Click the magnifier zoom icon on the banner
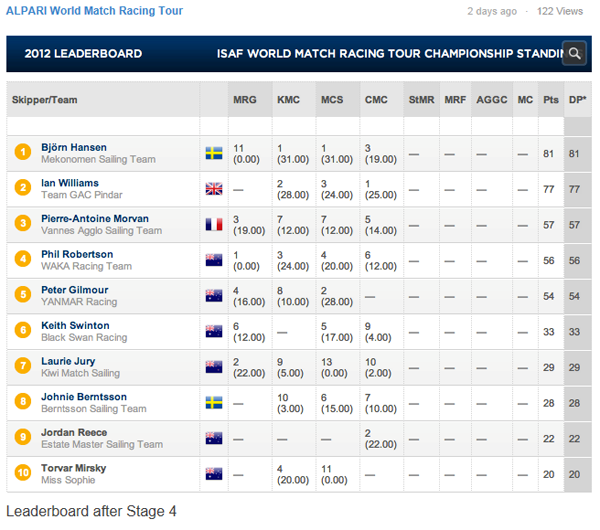600x530 pixels. [574, 53]
